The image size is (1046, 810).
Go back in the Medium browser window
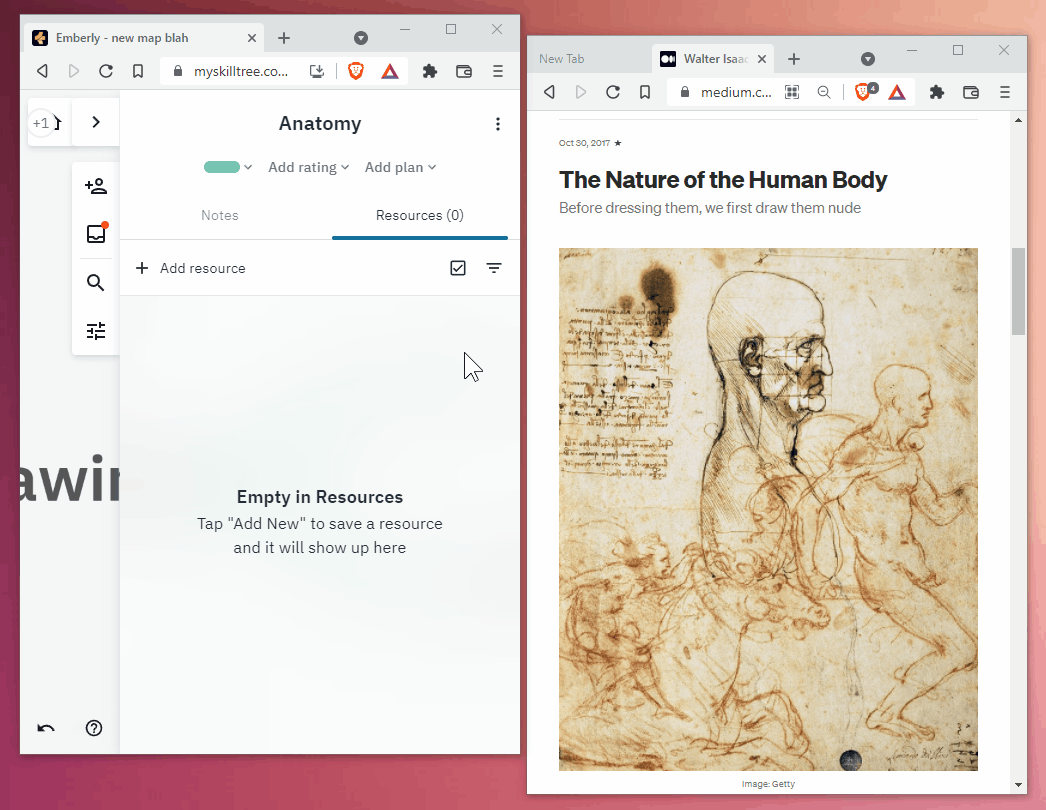[x=550, y=92]
